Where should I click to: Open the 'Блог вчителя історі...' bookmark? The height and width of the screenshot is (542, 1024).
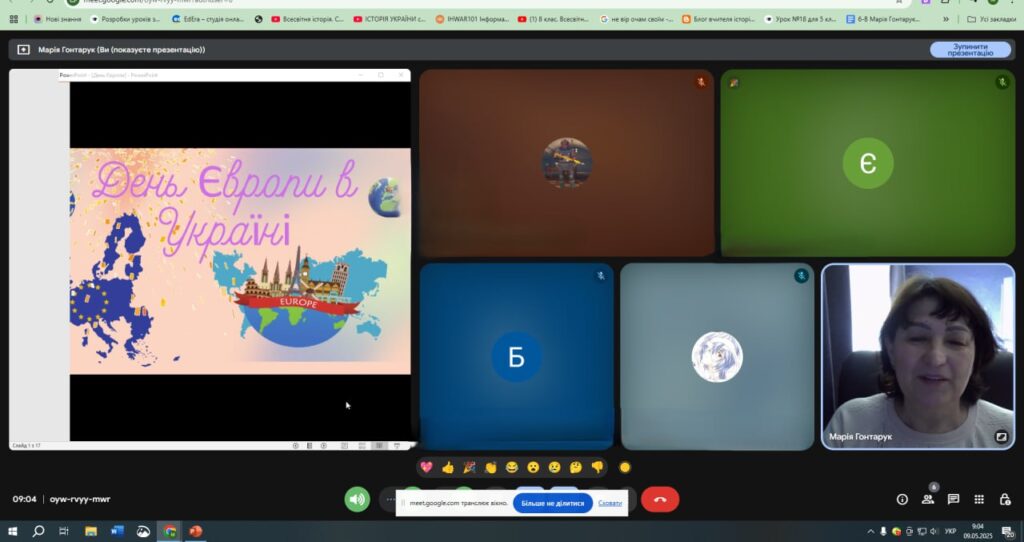click(x=718, y=20)
